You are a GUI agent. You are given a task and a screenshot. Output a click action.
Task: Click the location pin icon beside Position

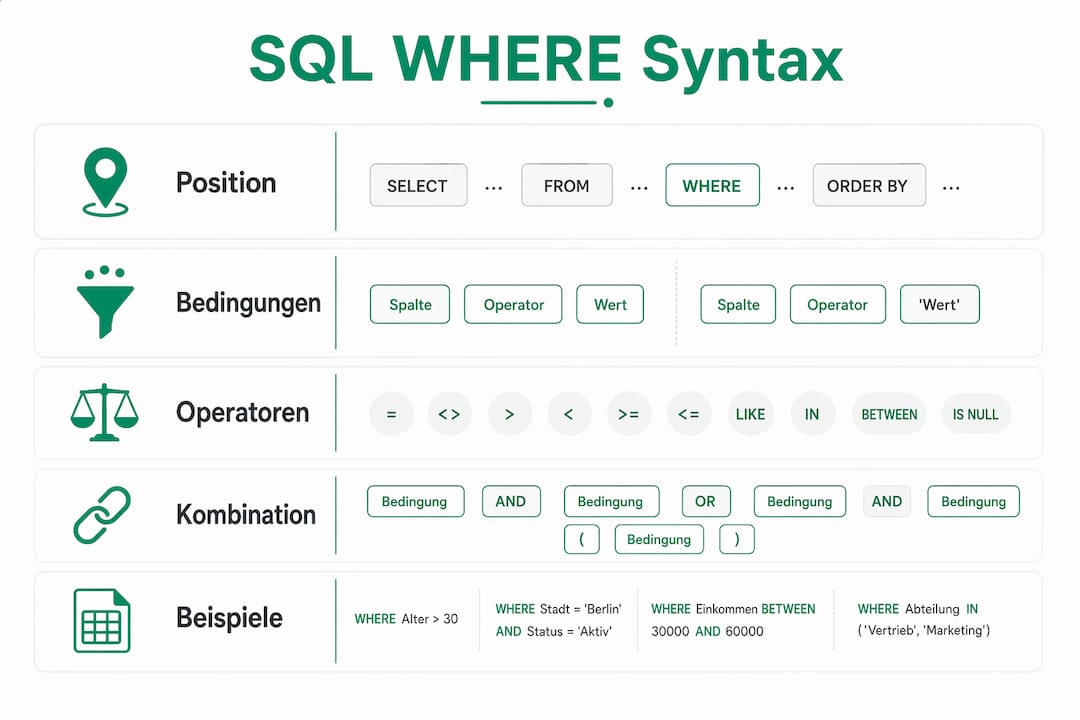pyautogui.click(x=105, y=182)
